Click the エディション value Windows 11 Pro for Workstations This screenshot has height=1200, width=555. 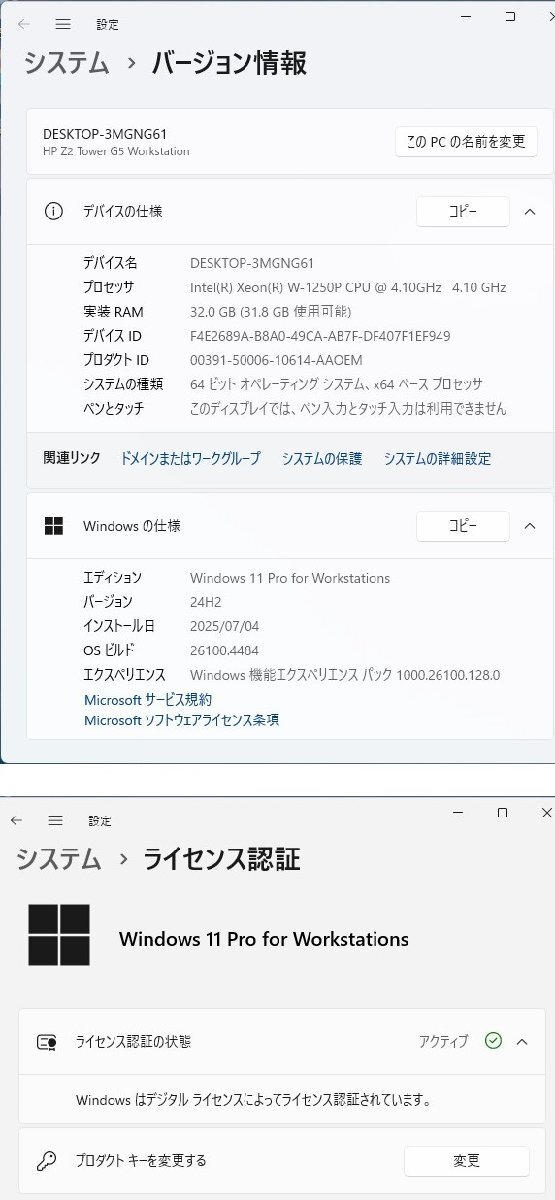point(290,578)
